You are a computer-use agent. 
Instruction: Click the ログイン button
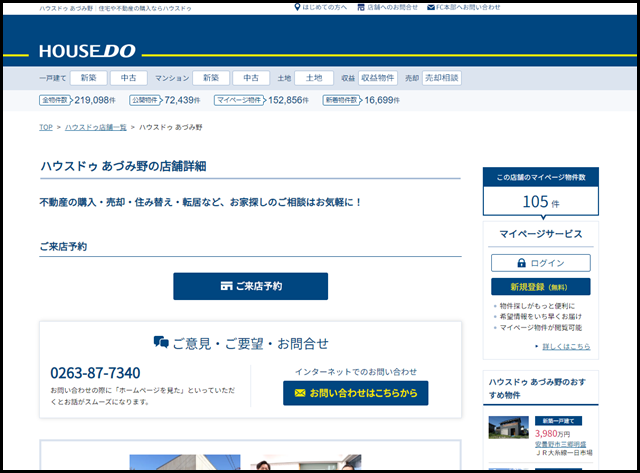541,263
